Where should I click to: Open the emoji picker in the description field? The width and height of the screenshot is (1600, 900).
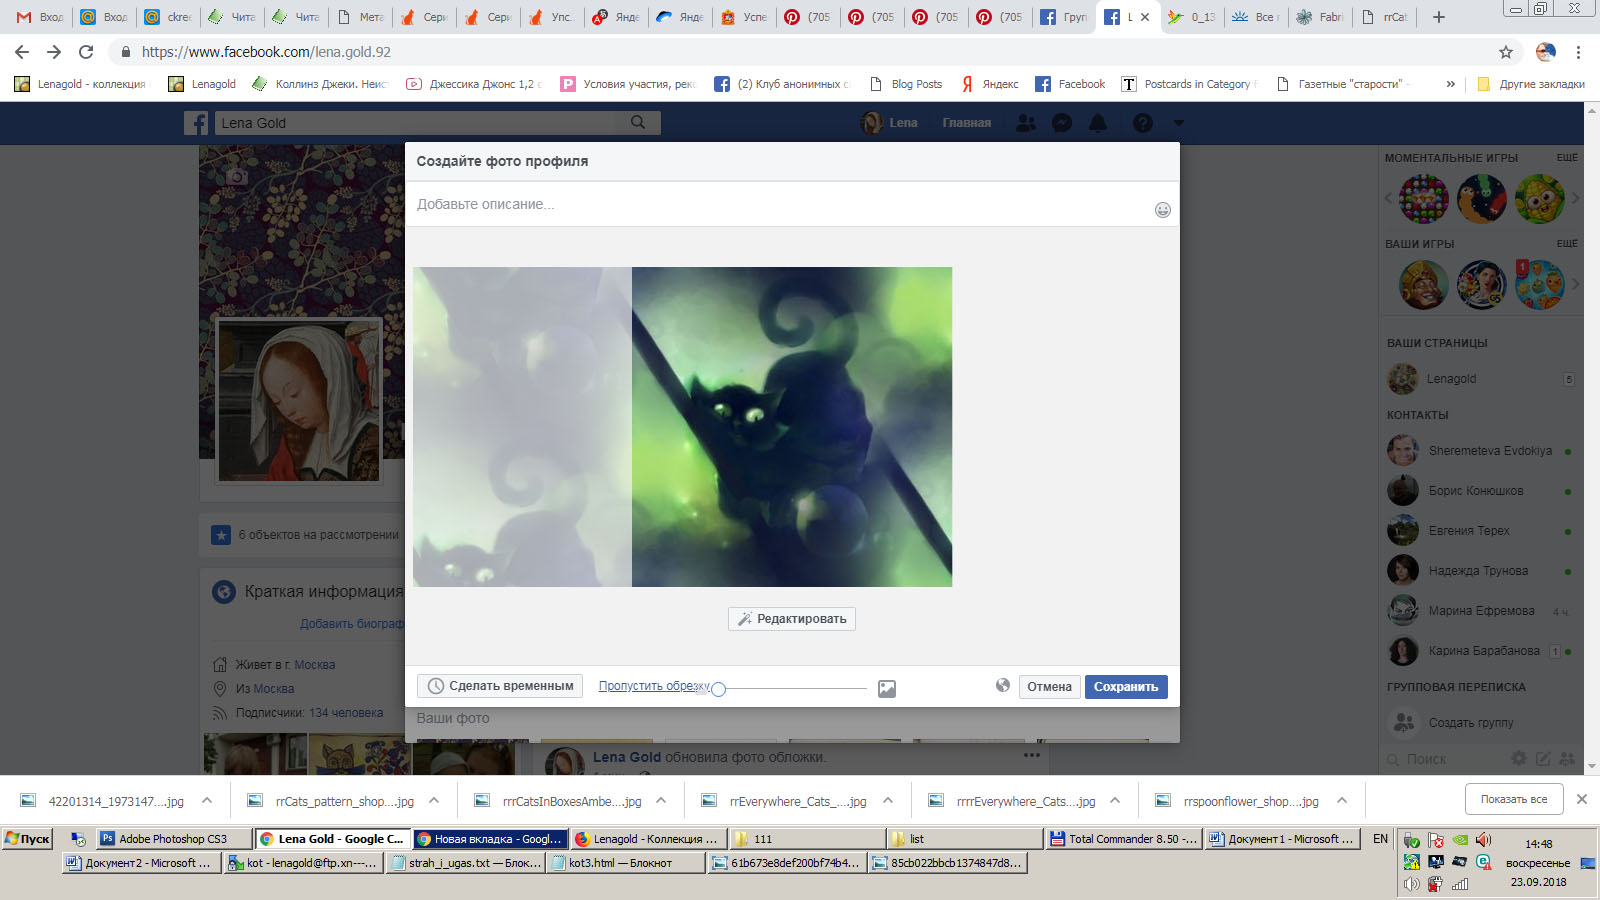[1162, 210]
